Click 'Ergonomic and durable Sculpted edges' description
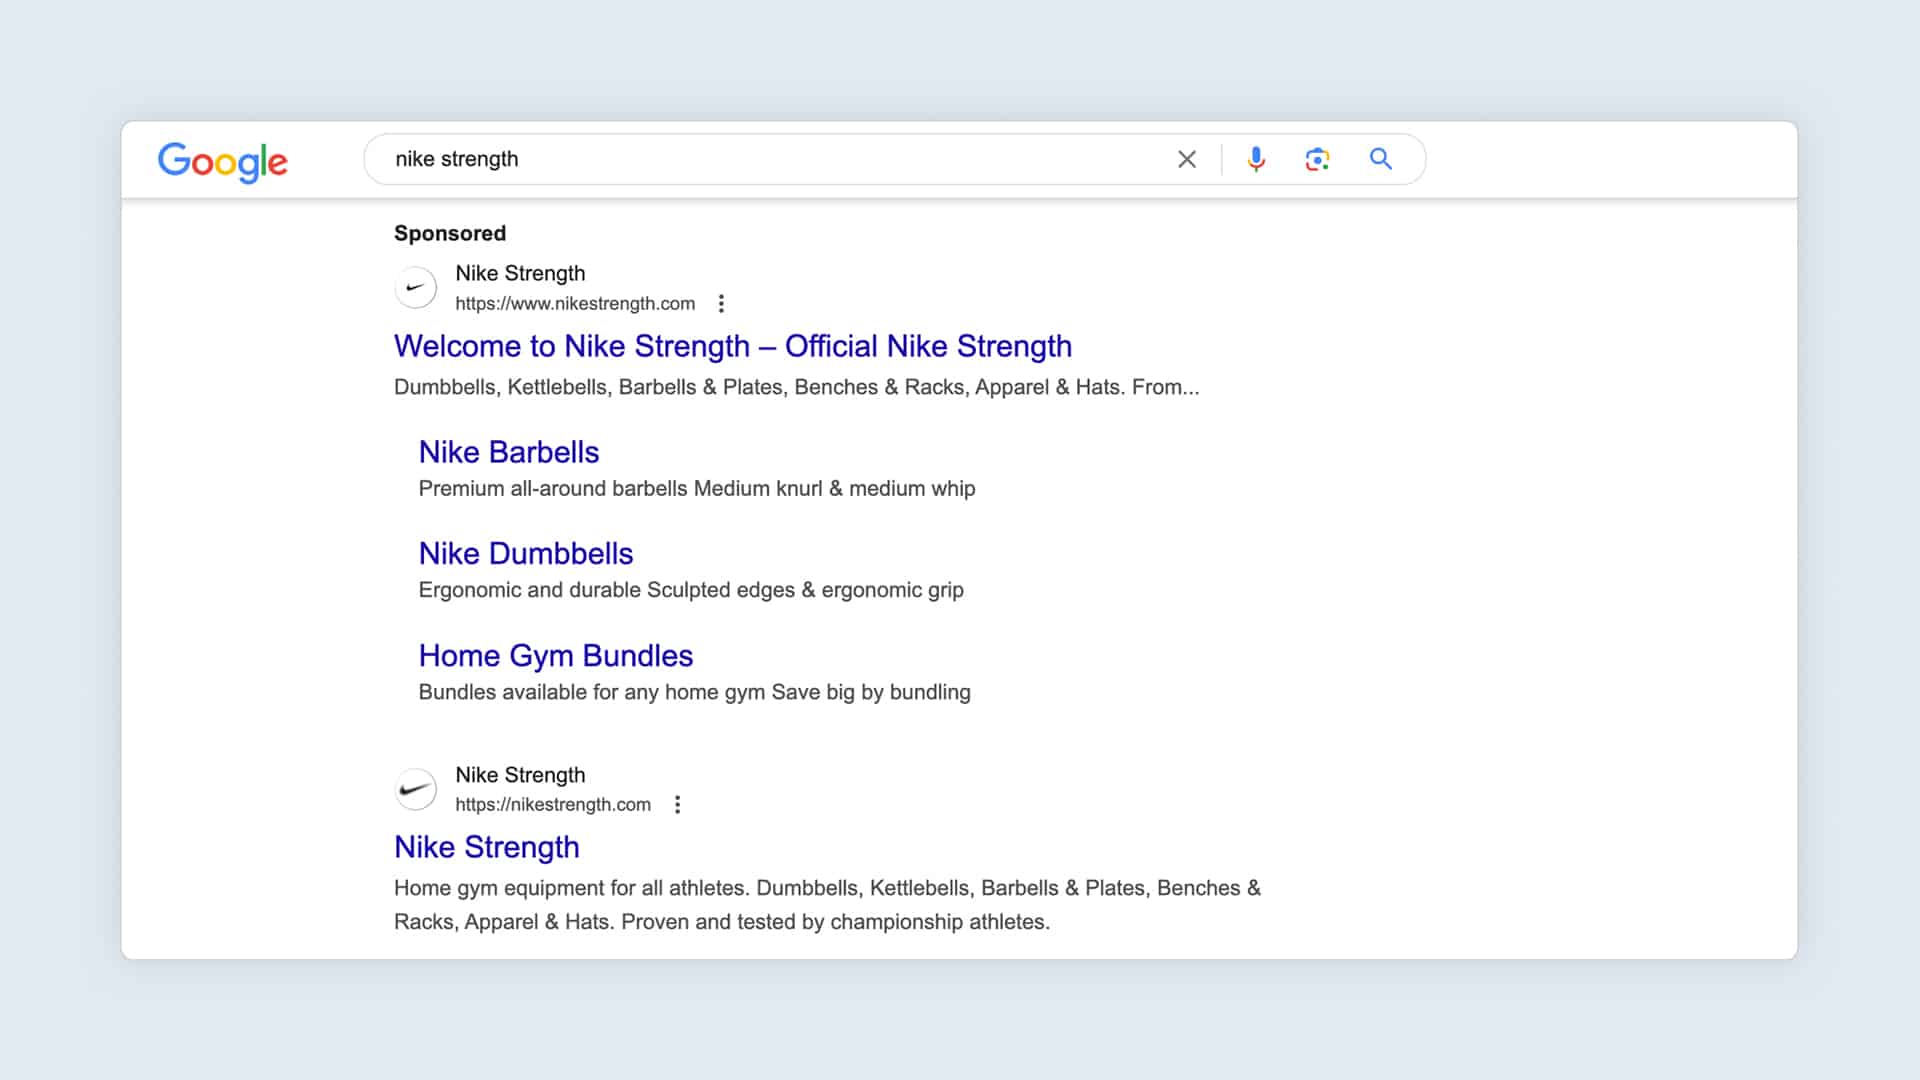This screenshot has width=1920, height=1080. coord(691,590)
